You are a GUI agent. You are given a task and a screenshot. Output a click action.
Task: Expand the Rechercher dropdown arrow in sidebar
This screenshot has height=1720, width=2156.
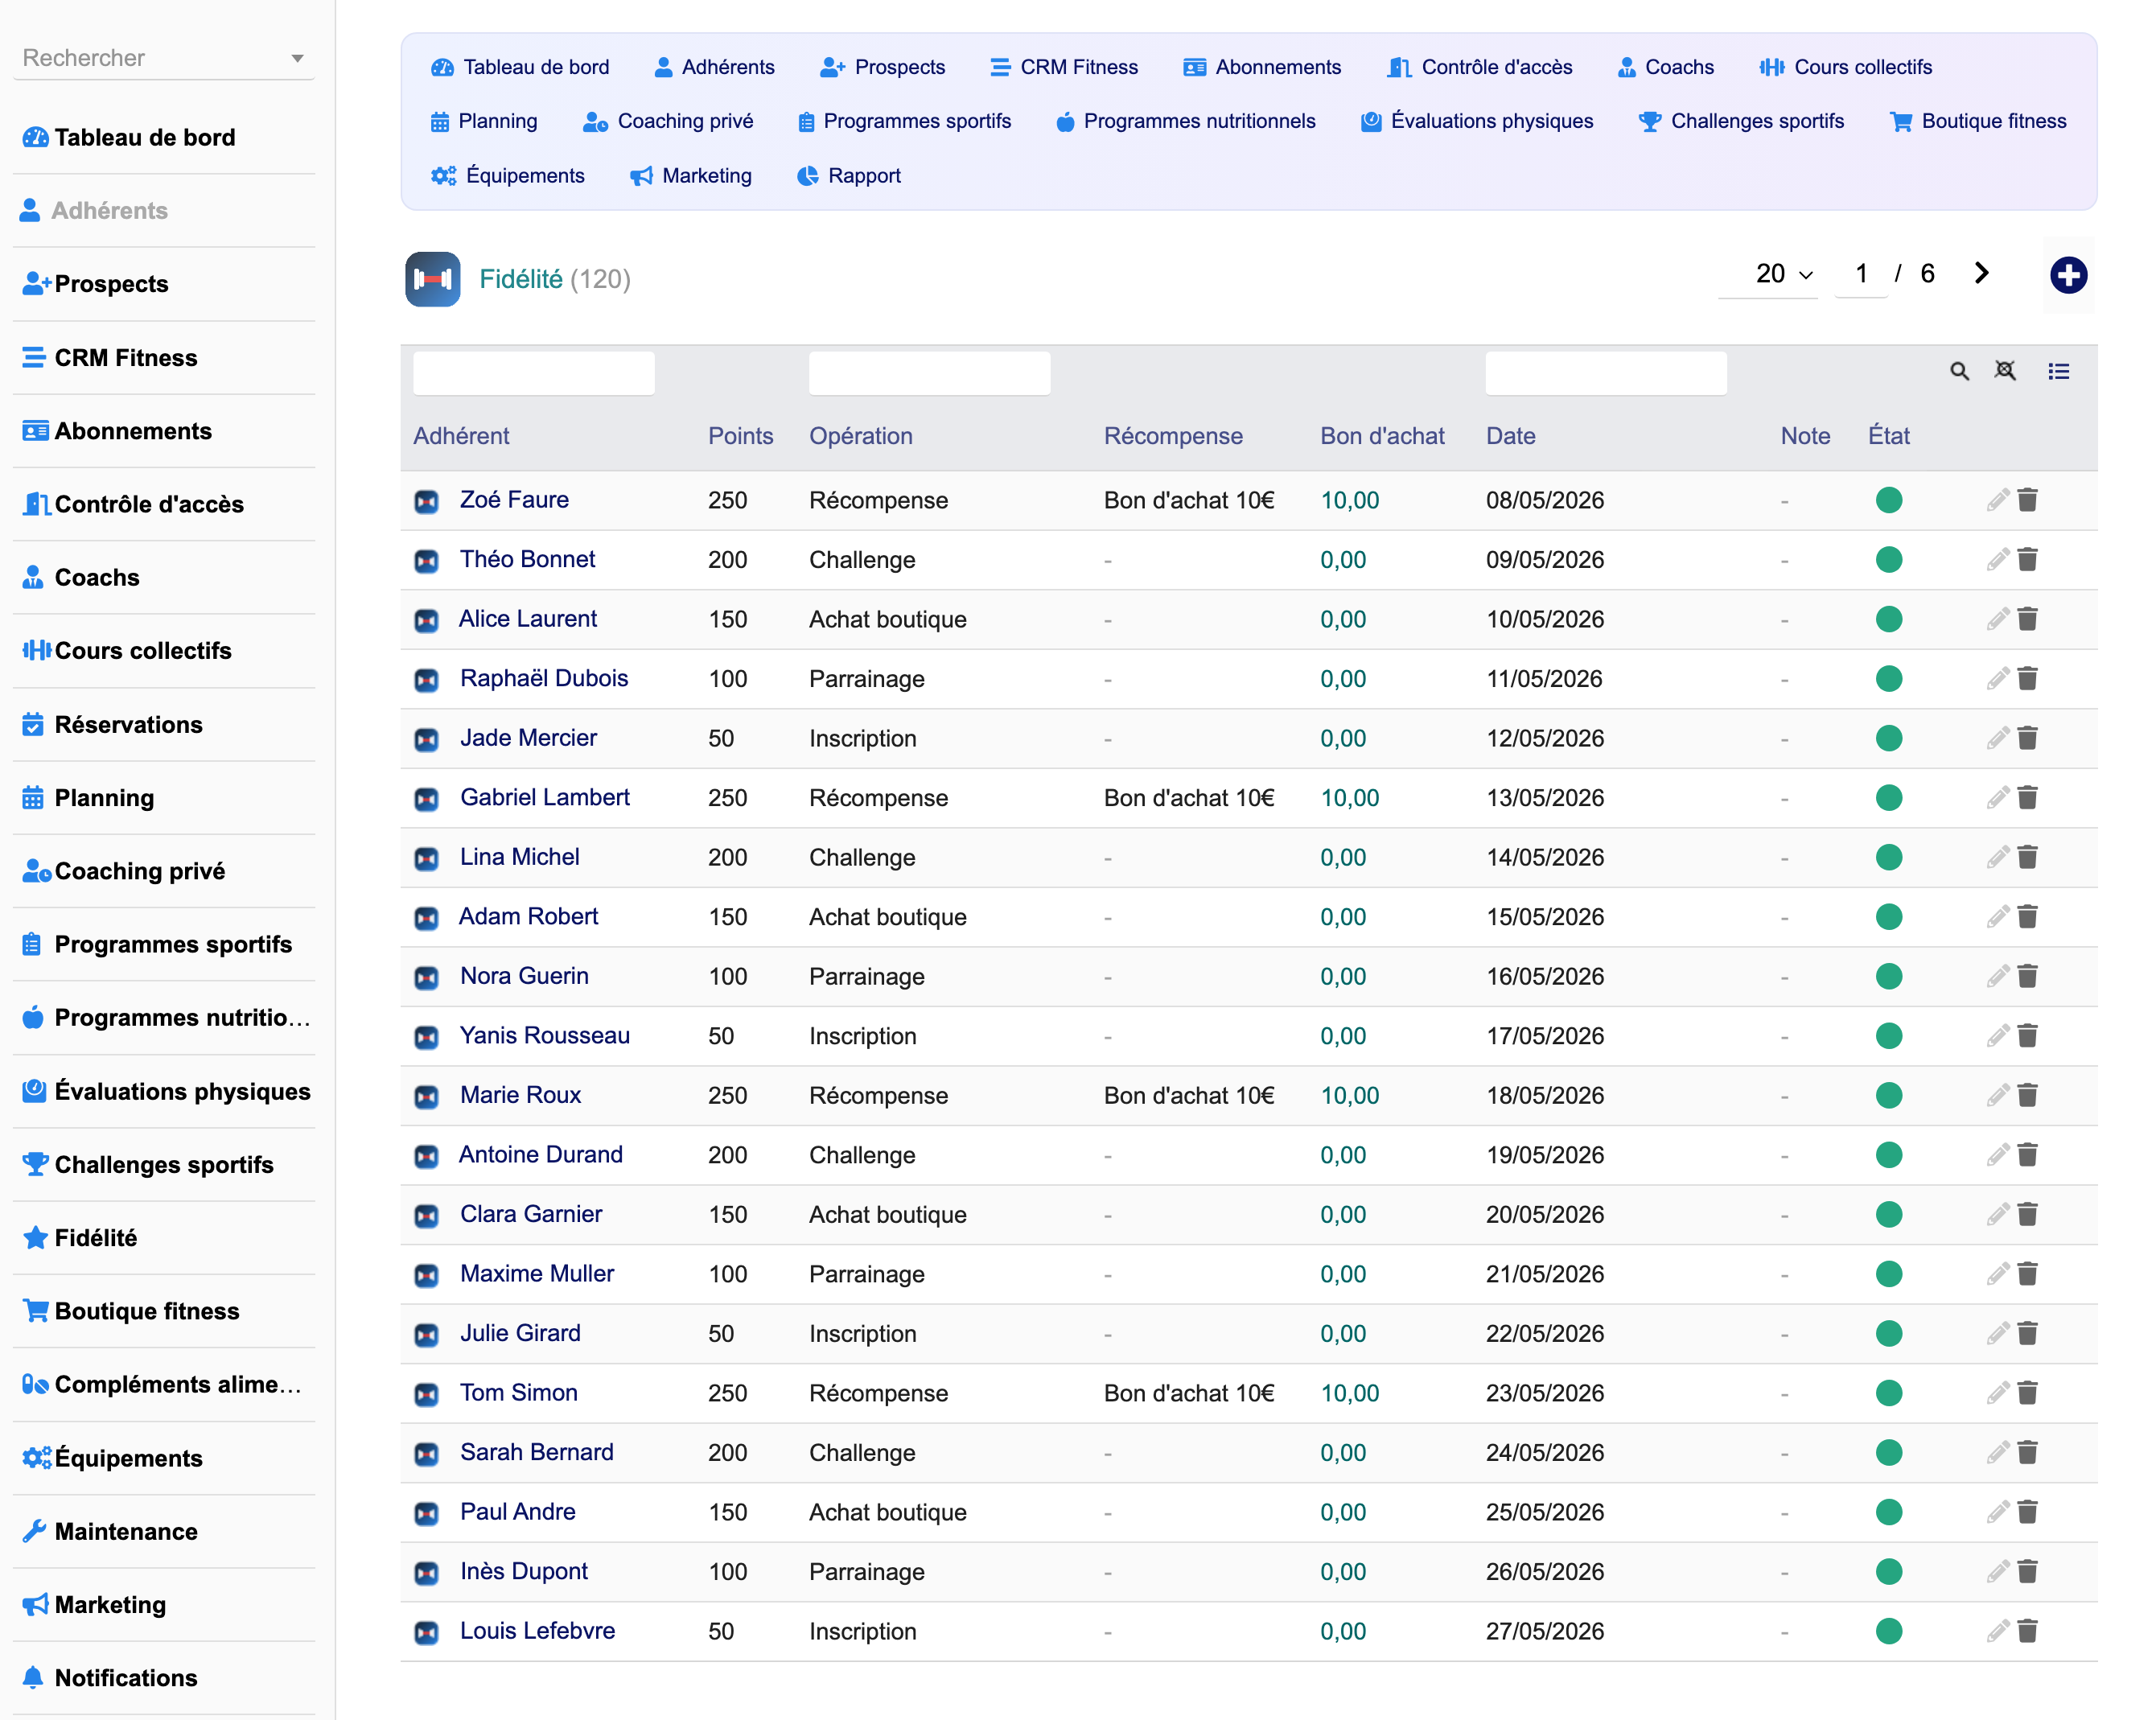point(297,59)
